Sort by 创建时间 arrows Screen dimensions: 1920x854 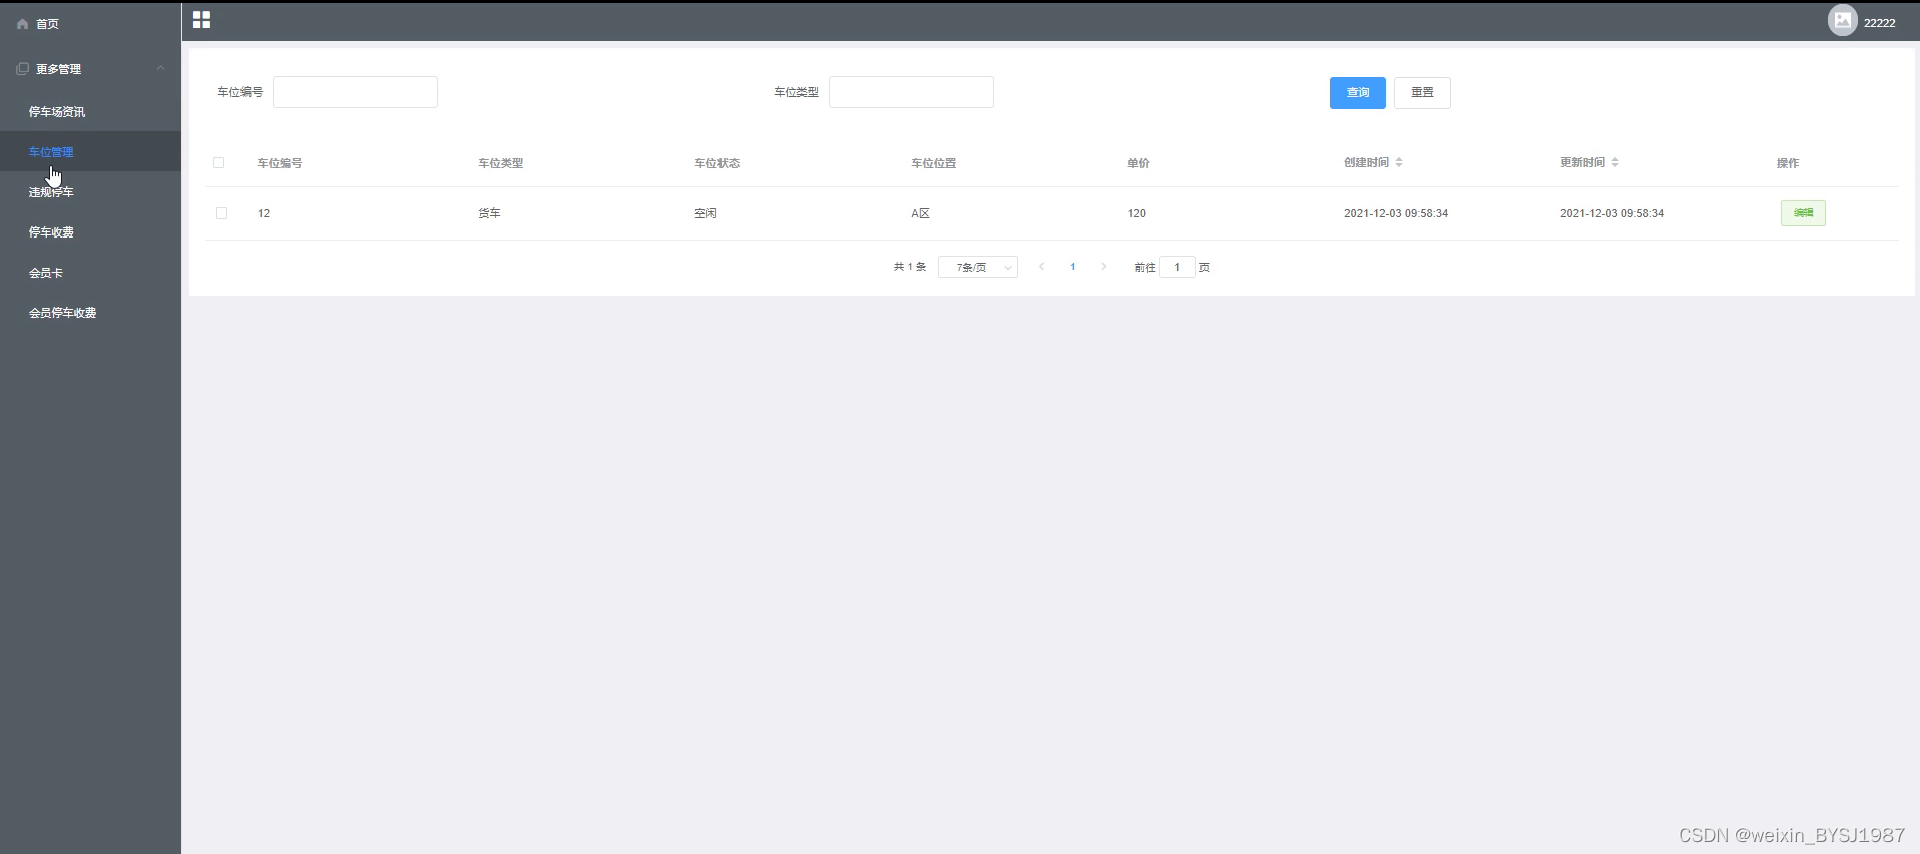pyautogui.click(x=1399, y=162)
